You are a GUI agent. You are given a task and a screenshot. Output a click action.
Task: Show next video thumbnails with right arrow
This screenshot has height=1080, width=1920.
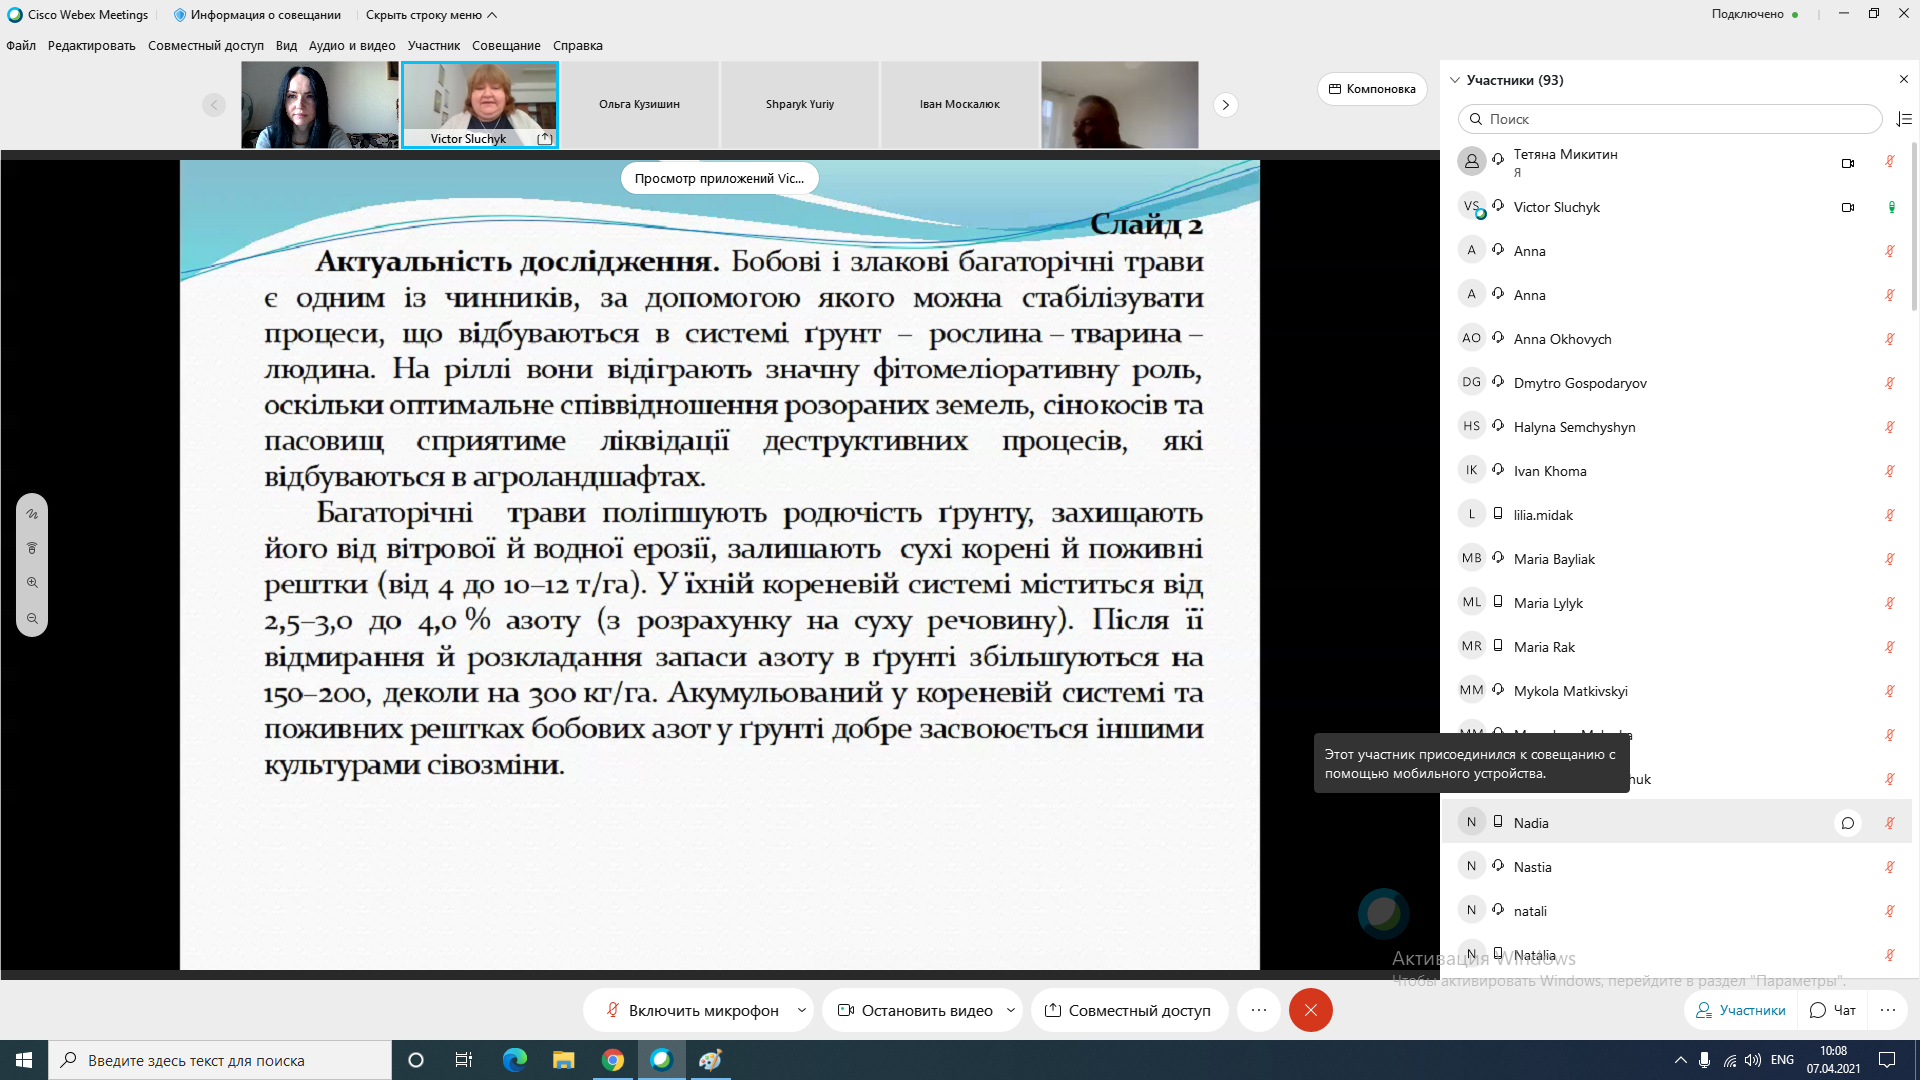coord(1225,105)
